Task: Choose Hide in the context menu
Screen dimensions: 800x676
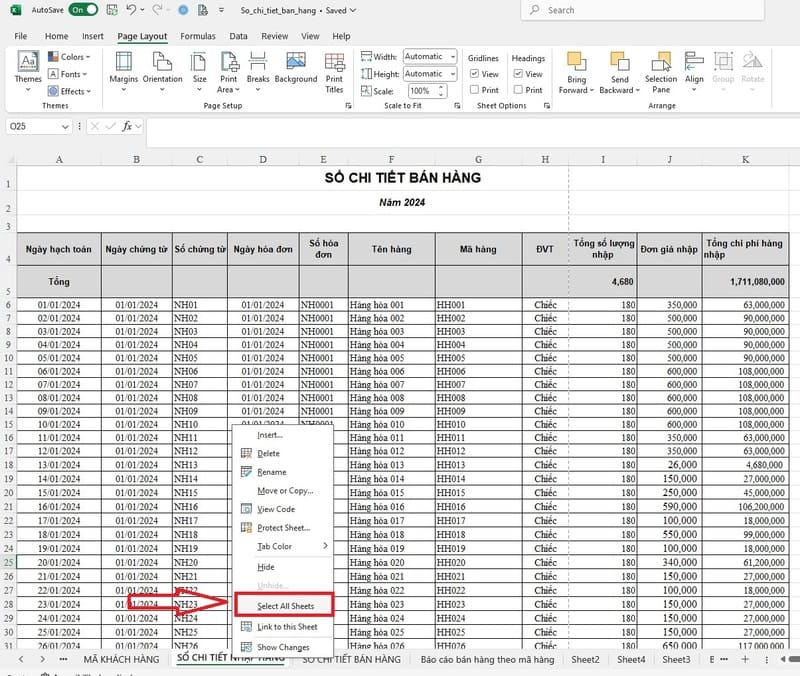Action: 283,567
